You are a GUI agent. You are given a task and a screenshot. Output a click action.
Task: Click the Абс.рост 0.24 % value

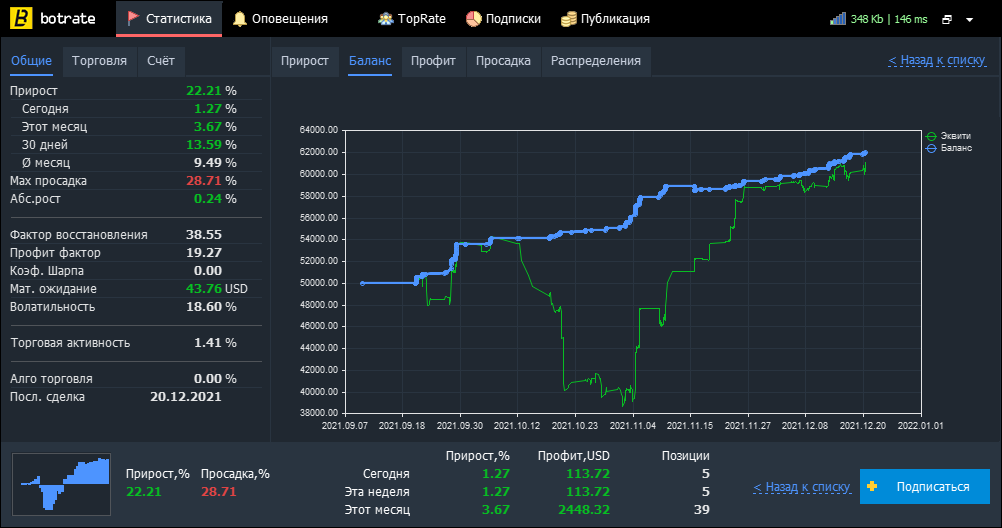click(215, 199)
